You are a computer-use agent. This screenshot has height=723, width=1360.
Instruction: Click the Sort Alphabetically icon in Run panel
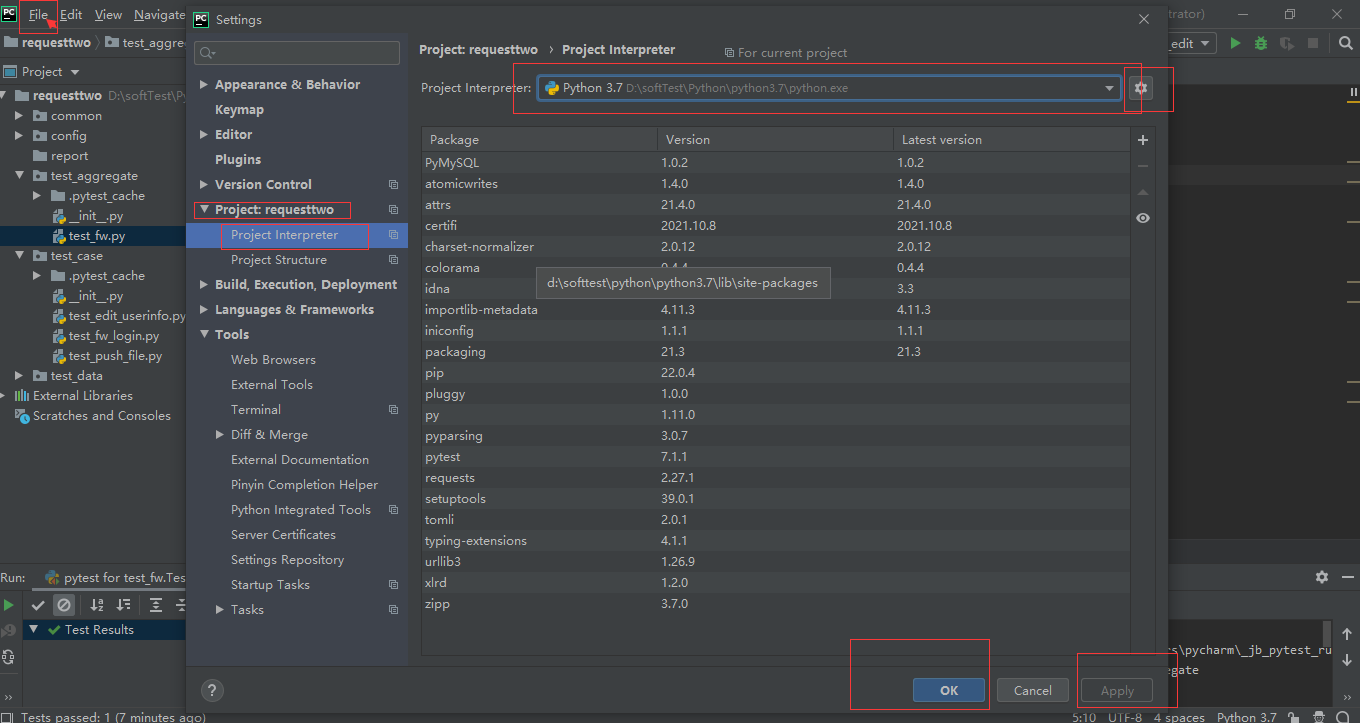coord(97,605)
